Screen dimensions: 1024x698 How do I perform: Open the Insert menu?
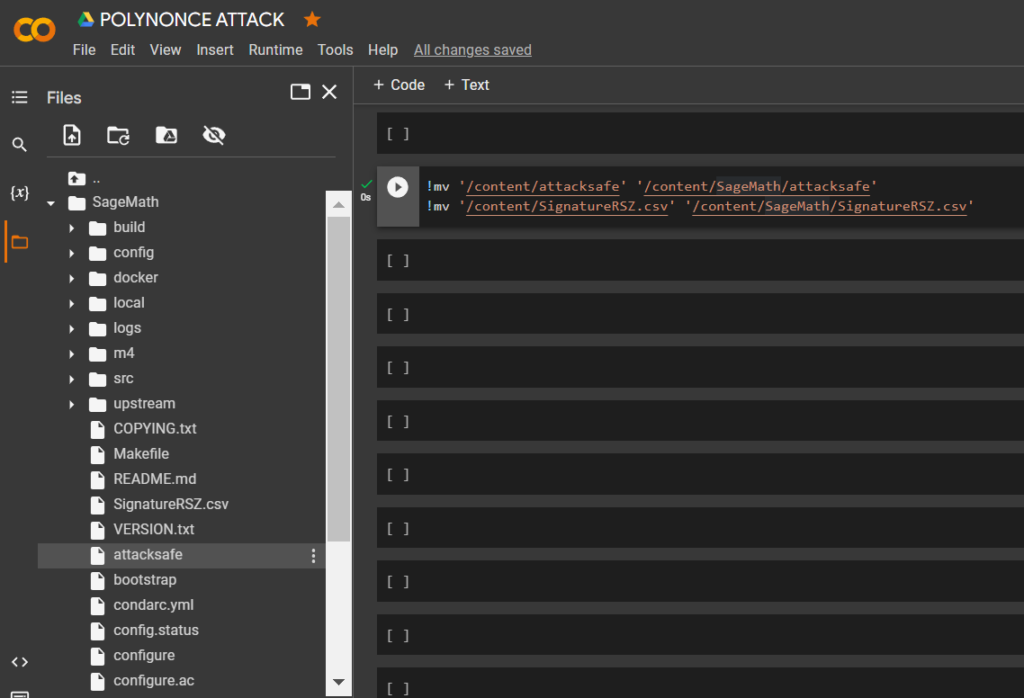coord(215,50)
